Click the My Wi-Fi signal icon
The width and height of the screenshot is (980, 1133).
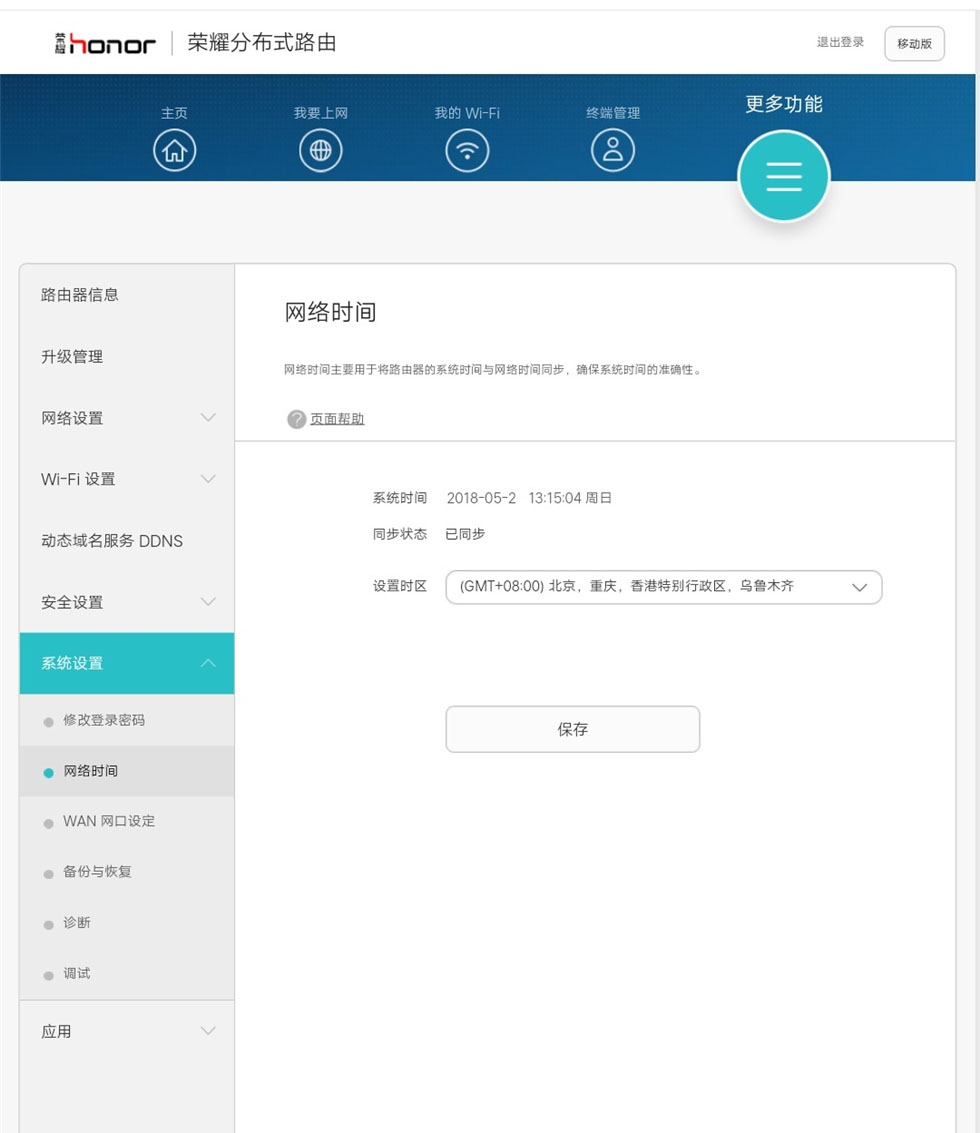pyautogui.click(x=467, y=151)
